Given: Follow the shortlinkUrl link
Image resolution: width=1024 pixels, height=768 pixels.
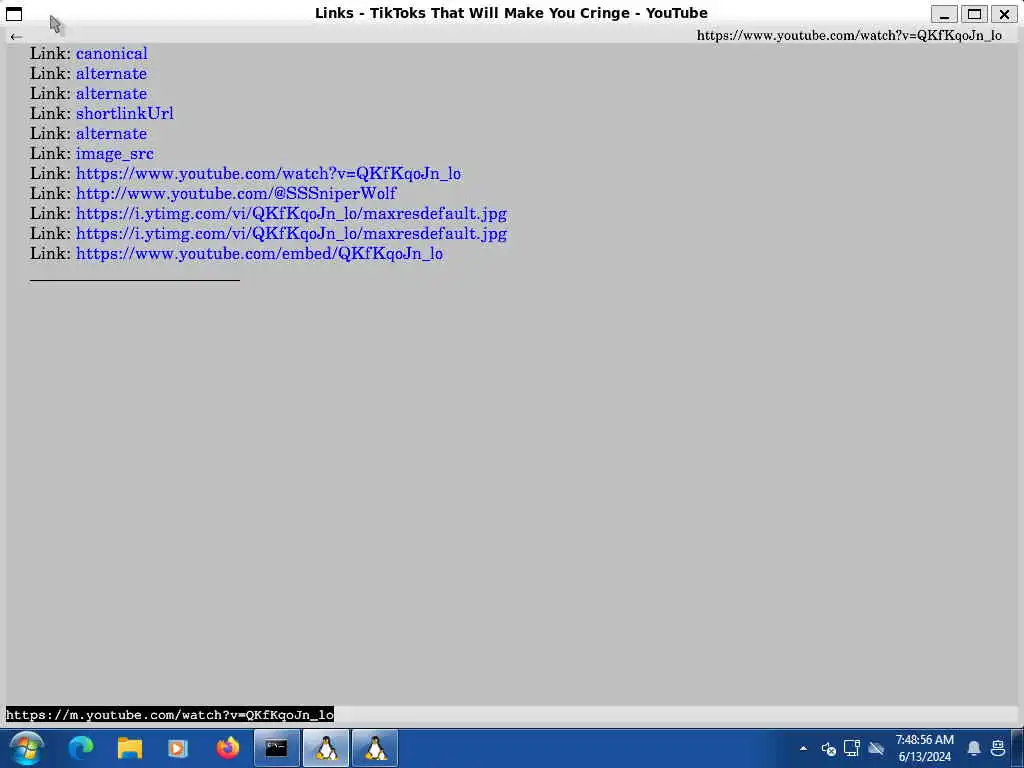Looking at the screenshot, I should 125,114.
